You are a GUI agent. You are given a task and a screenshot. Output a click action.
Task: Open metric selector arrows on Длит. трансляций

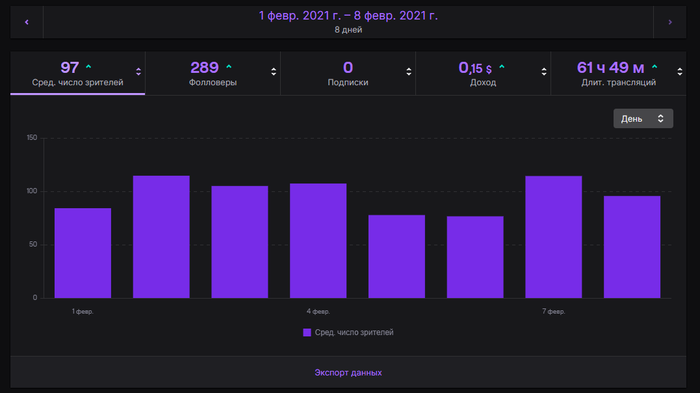click(679, 71)
